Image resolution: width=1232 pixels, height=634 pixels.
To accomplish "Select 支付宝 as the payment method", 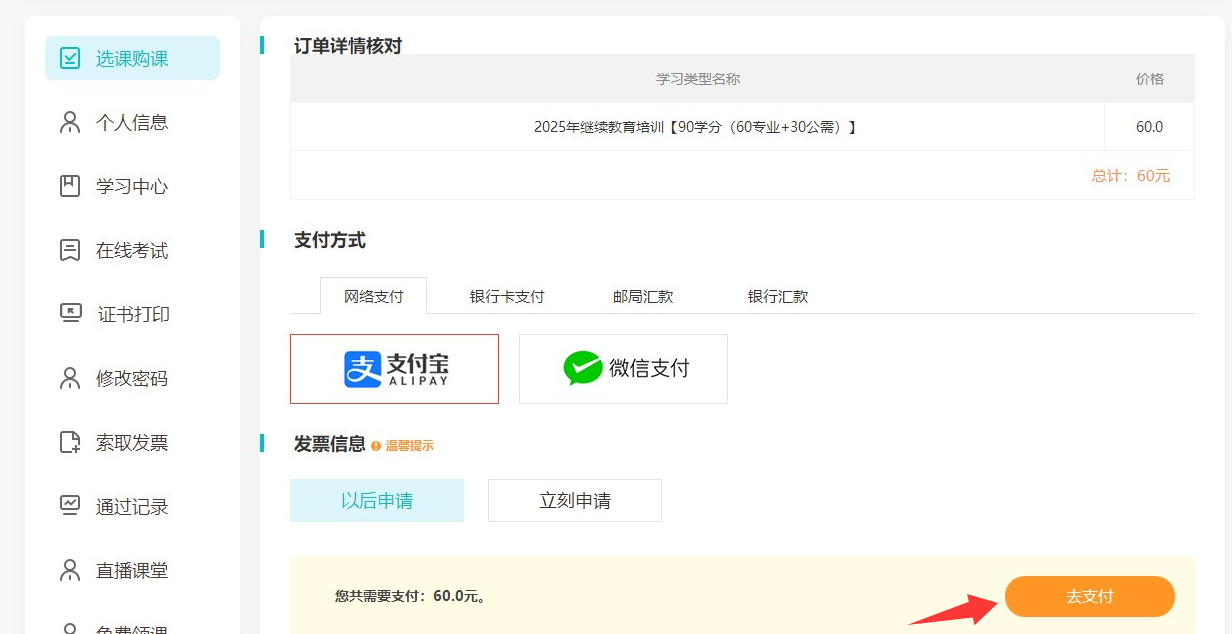I will (394, 368).
